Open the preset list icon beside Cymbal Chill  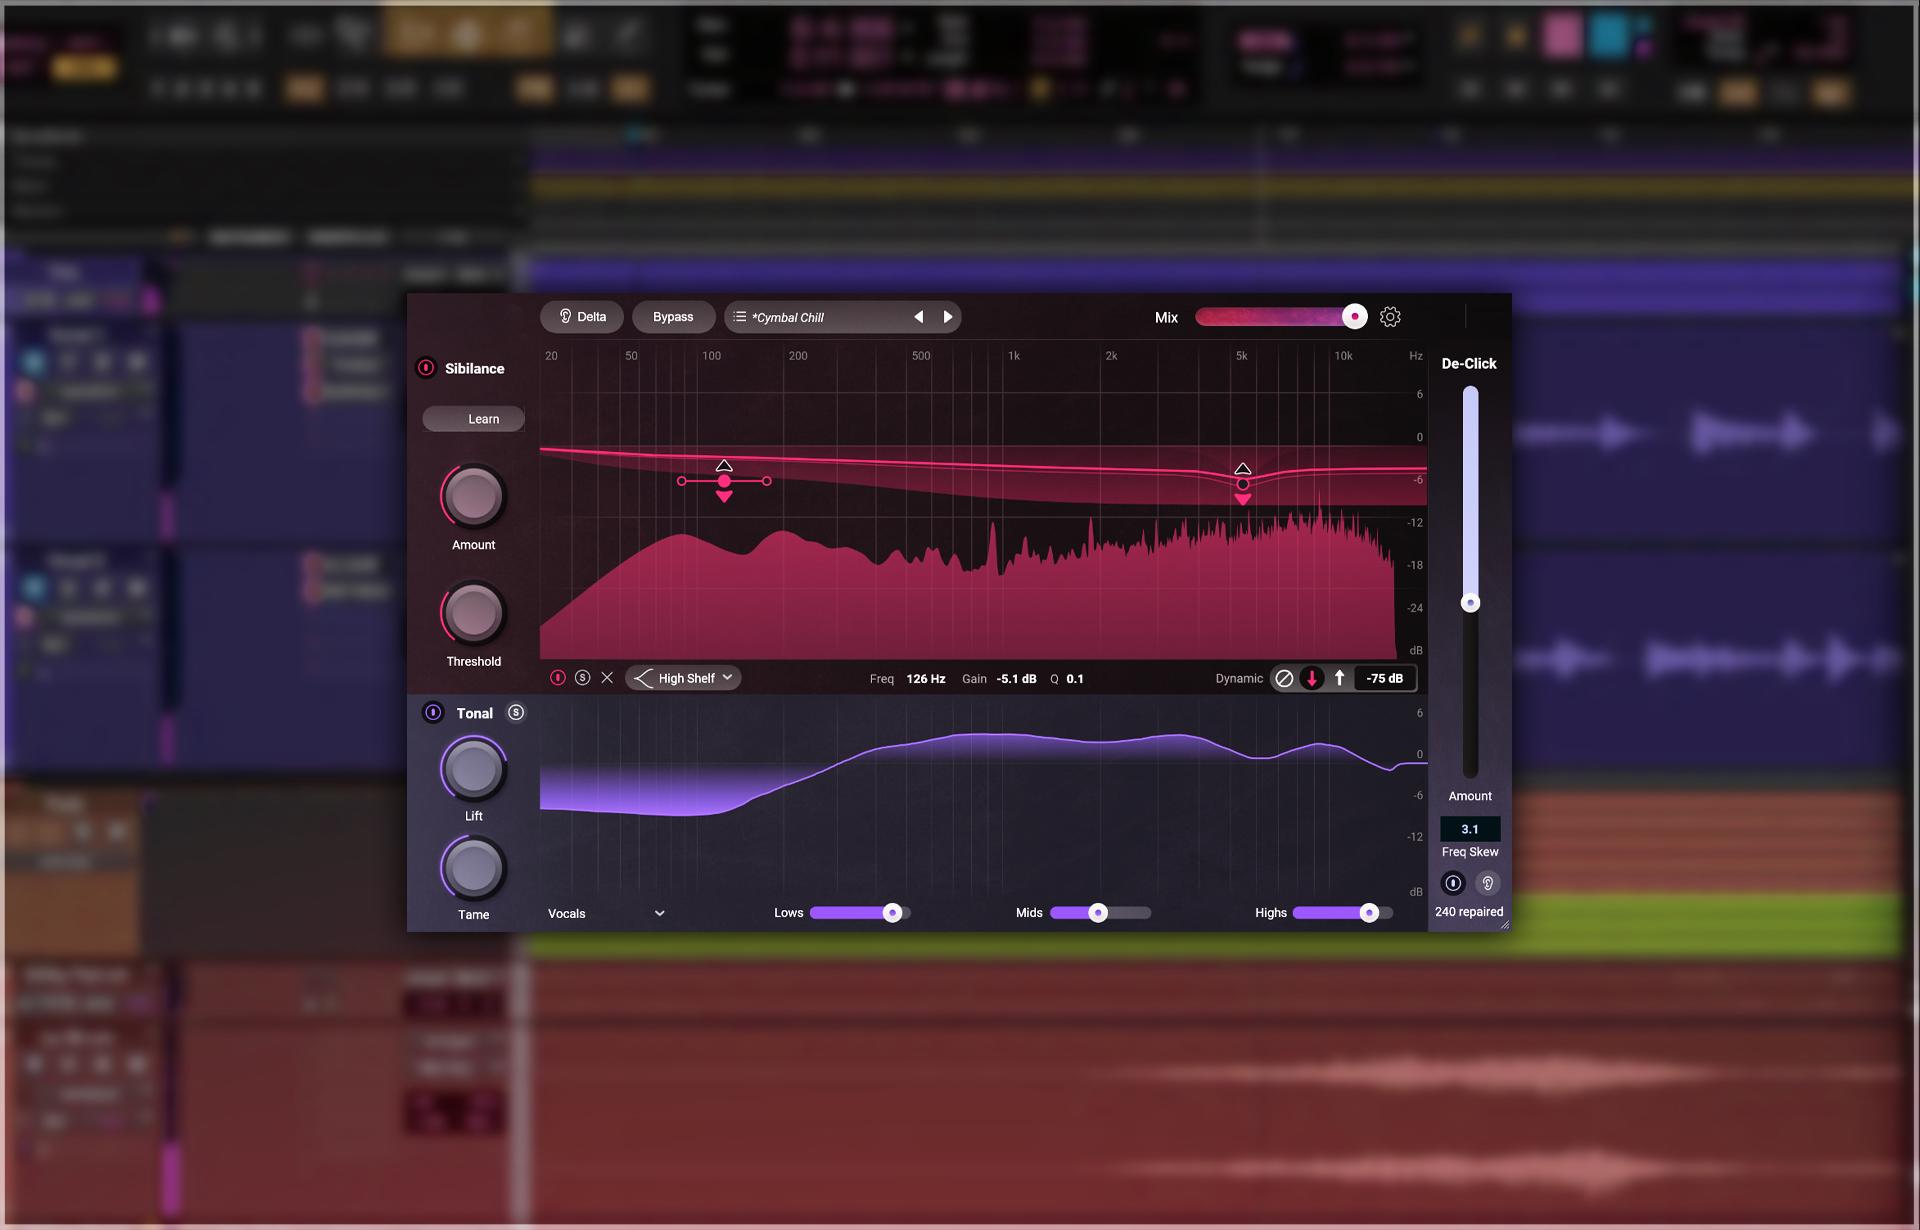pos(740,317)
